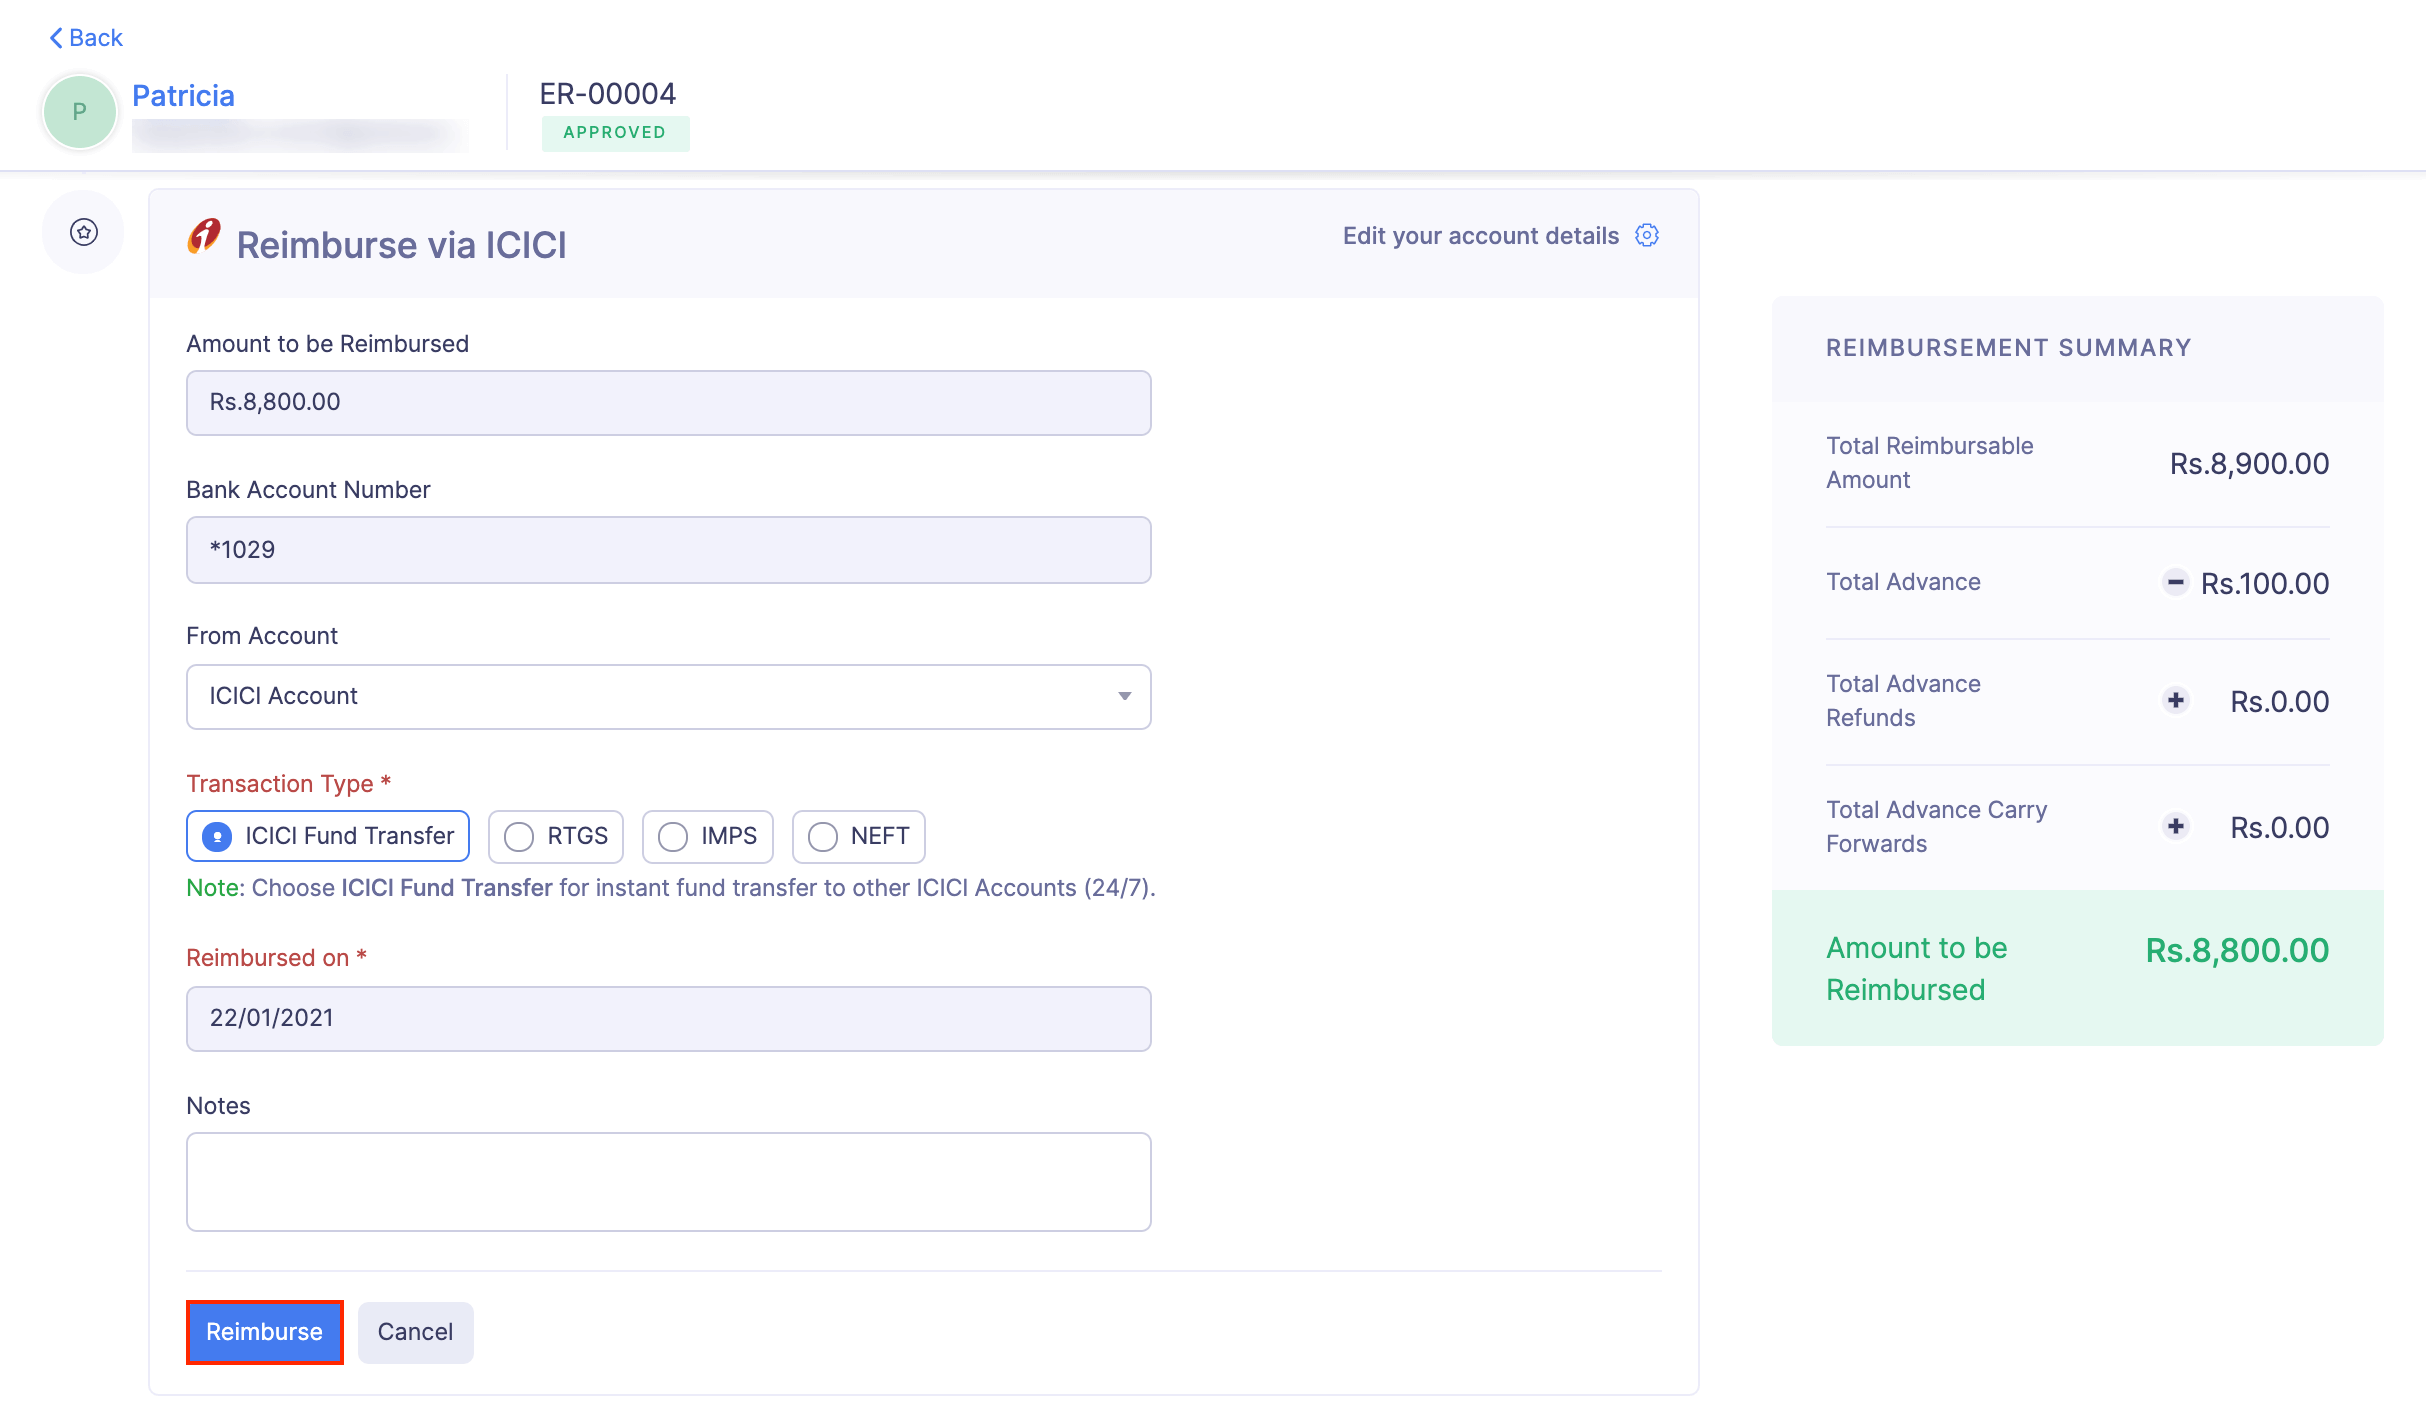
Task: Click the plus icon beside Total Advance Carry Forwards
Action: click(2175, 827)
